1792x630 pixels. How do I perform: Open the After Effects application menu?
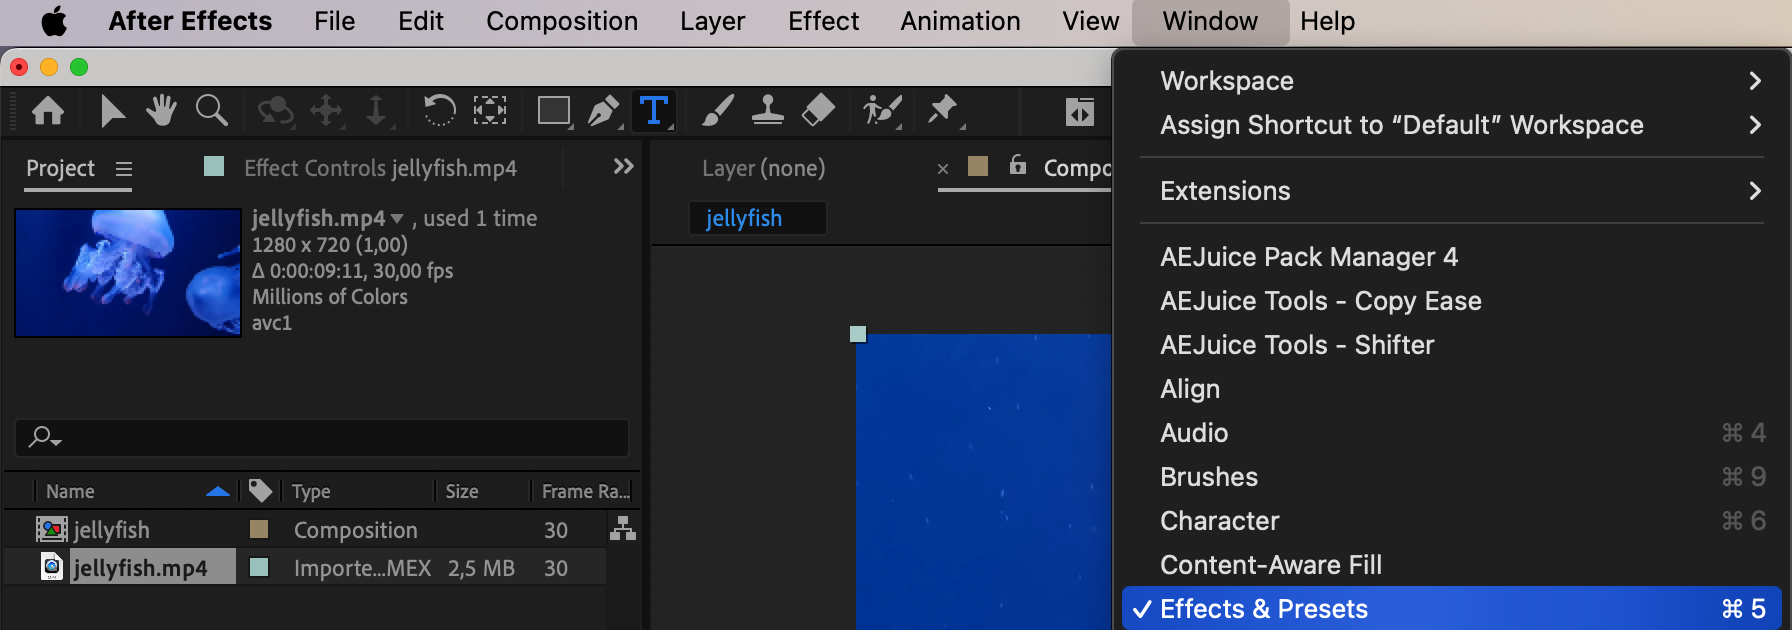(x=190, y=21)
